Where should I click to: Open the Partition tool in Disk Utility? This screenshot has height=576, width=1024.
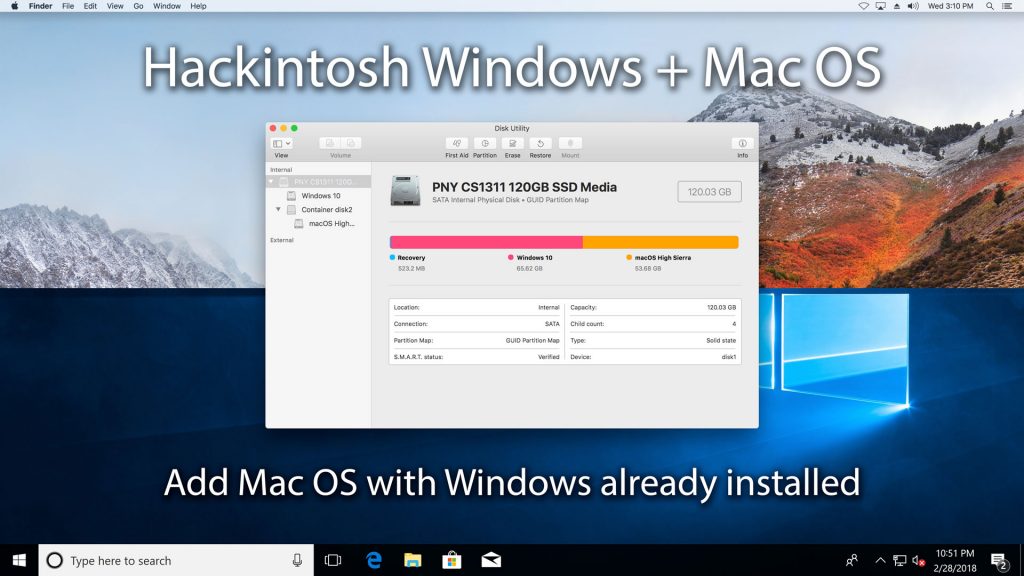(x=485, y=144)
